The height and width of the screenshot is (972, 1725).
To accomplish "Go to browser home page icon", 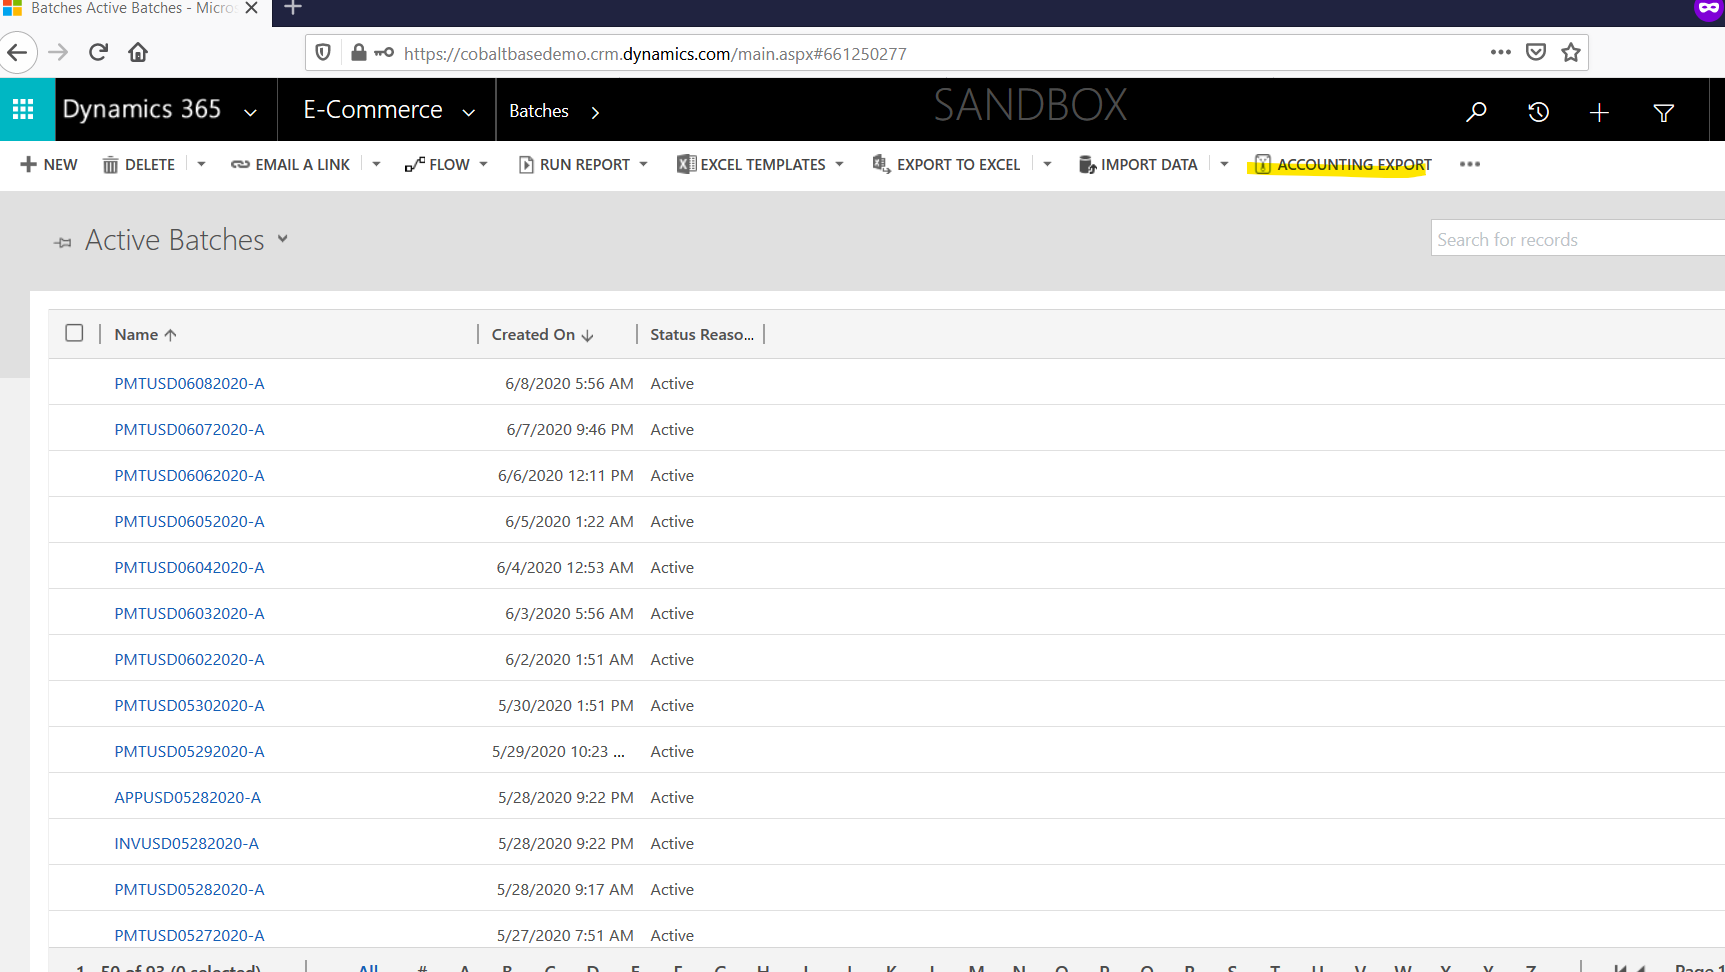I will point(138,52).
